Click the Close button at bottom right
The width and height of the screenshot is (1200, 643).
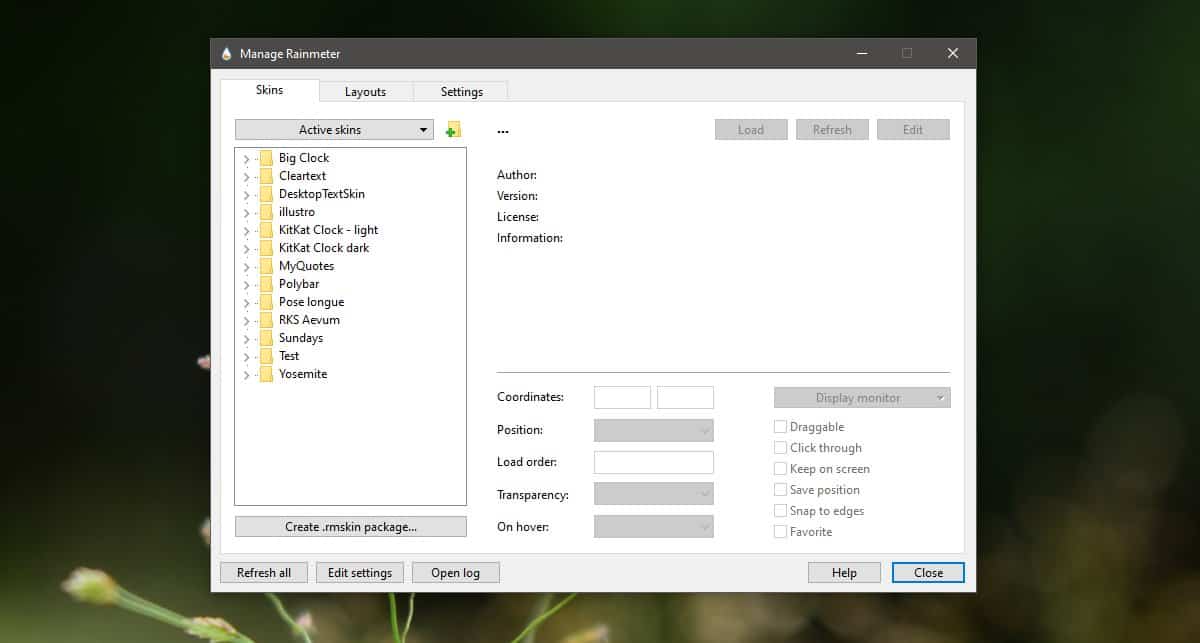click(x=928, y=573)
